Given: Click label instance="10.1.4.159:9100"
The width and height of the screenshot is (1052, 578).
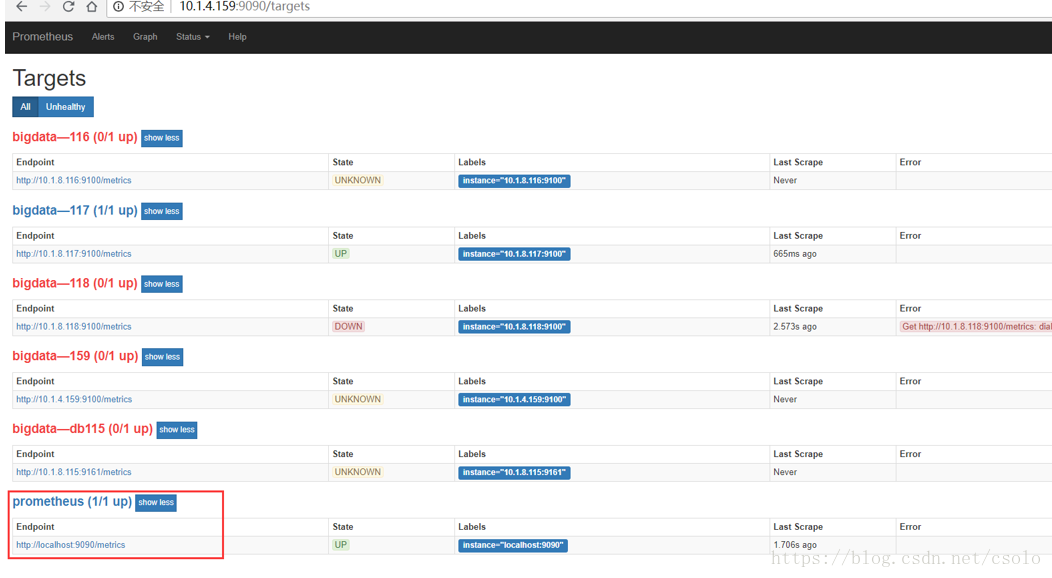Looking at the screenshot, I should (x=514, y=399).
